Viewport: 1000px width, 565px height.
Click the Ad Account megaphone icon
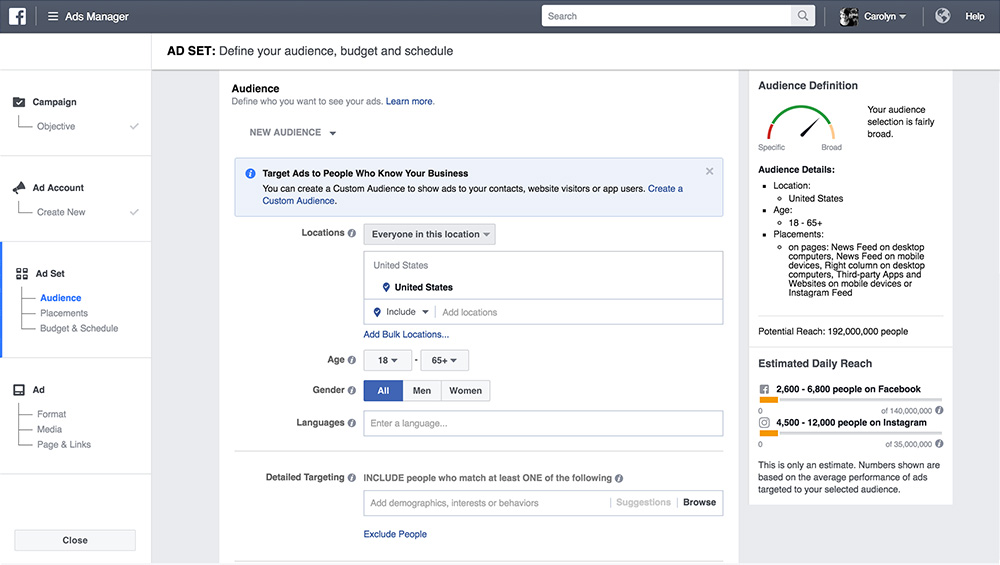click(19, 187)
